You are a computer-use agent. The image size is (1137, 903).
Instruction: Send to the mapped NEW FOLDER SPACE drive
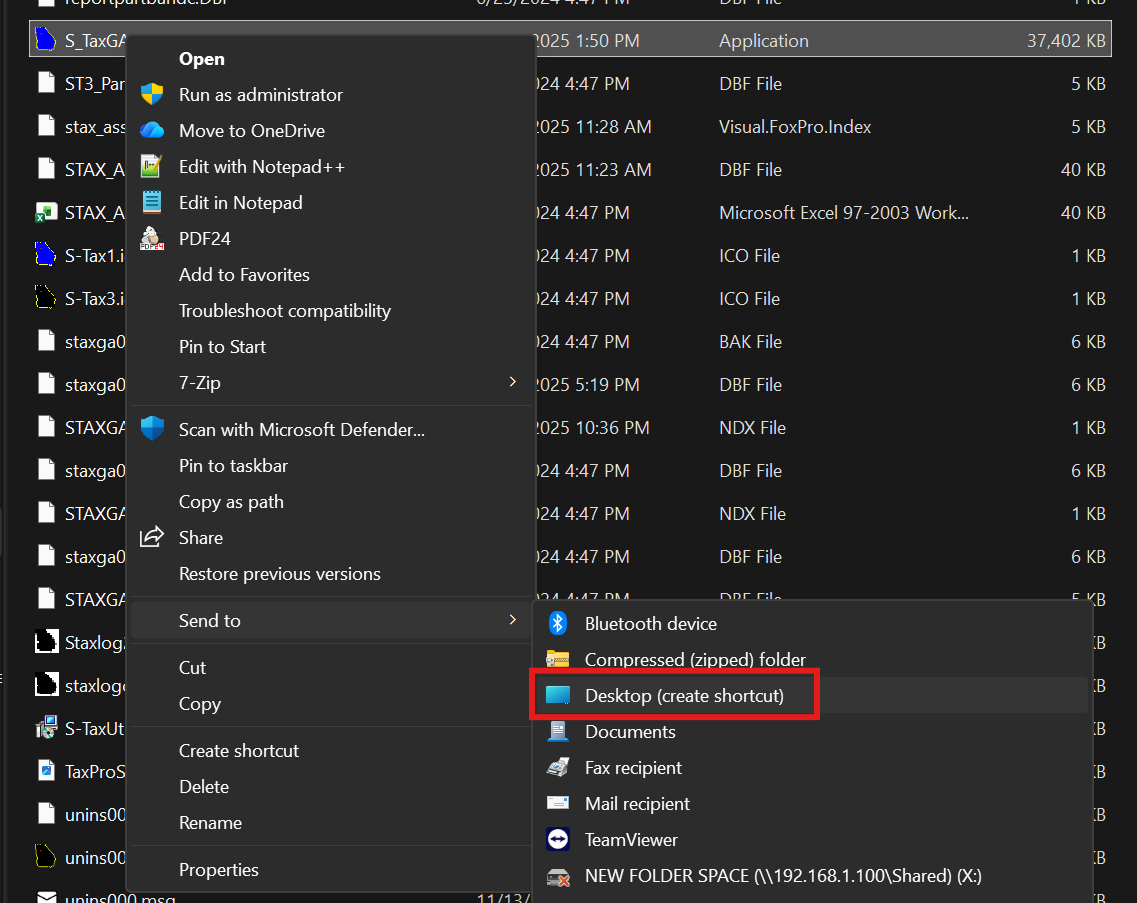782,876
